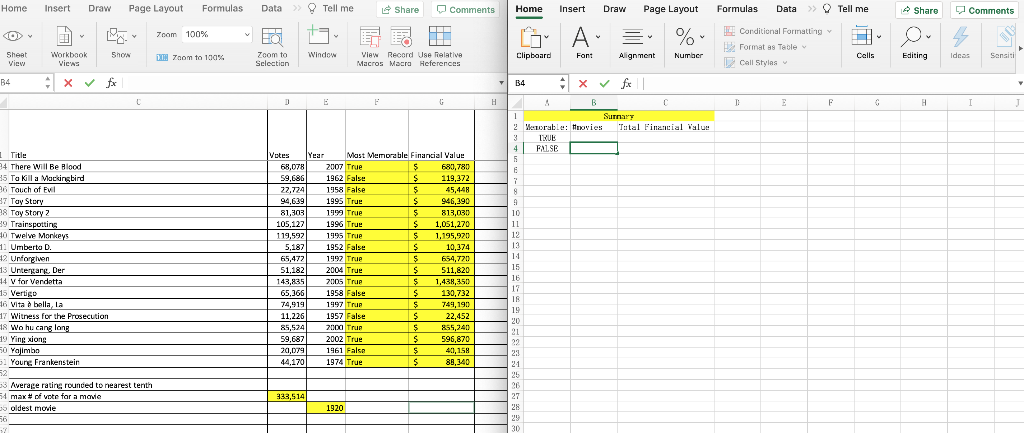Select the Total Financial Value header cell
This screenshot has width=1024, height=433.
pyautogui.click(x=665, y=127)
